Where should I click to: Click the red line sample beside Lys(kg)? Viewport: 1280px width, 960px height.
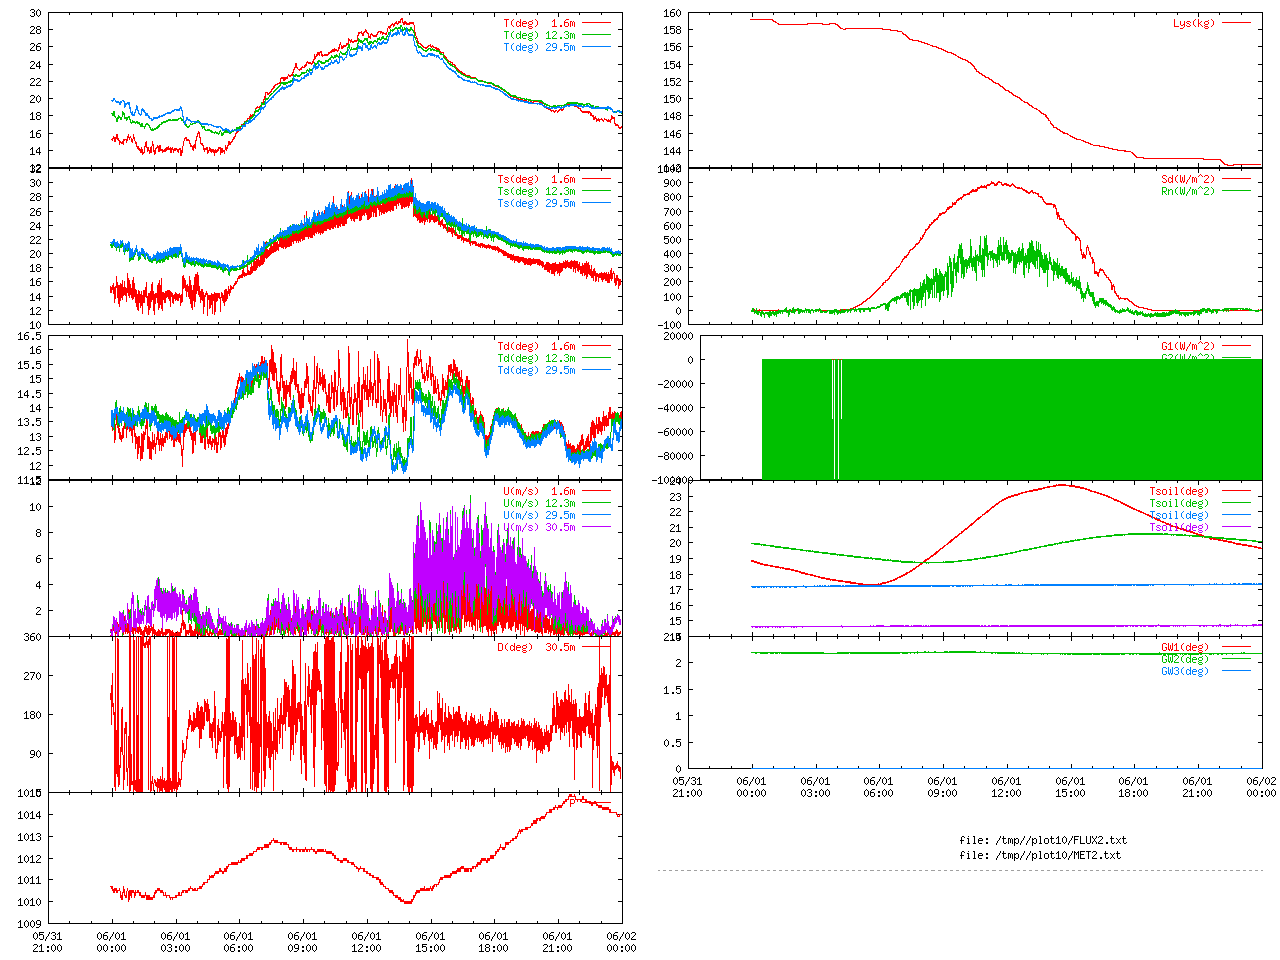(1236, 23)
